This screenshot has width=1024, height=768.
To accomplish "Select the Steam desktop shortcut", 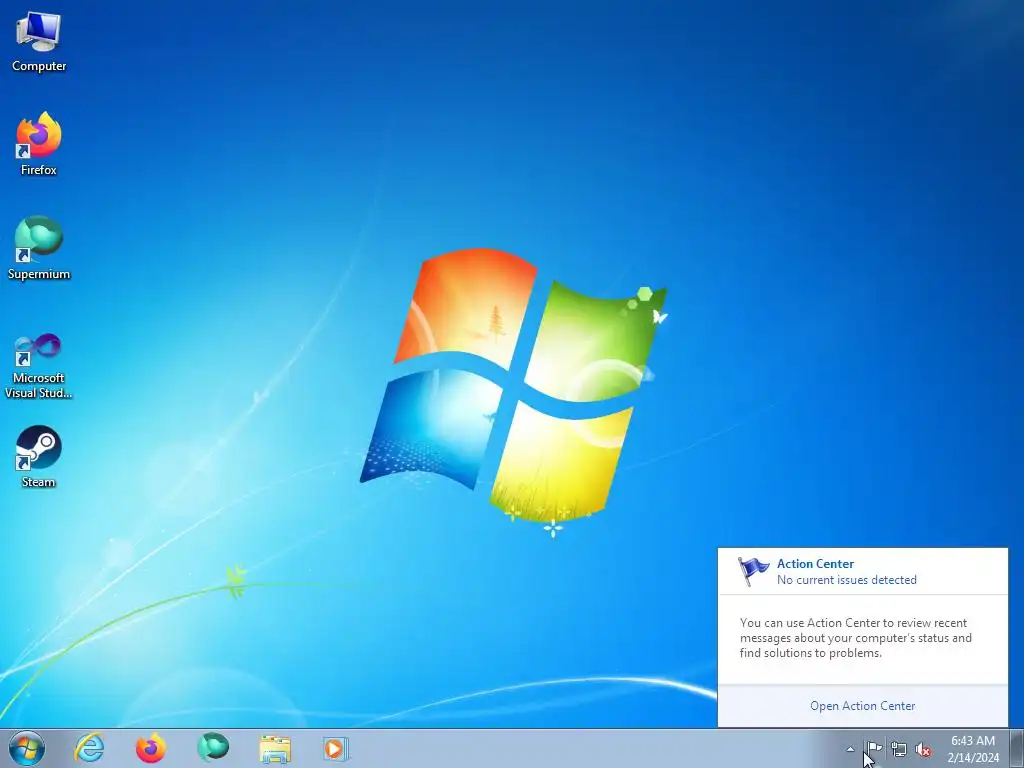I will point(39,457).
